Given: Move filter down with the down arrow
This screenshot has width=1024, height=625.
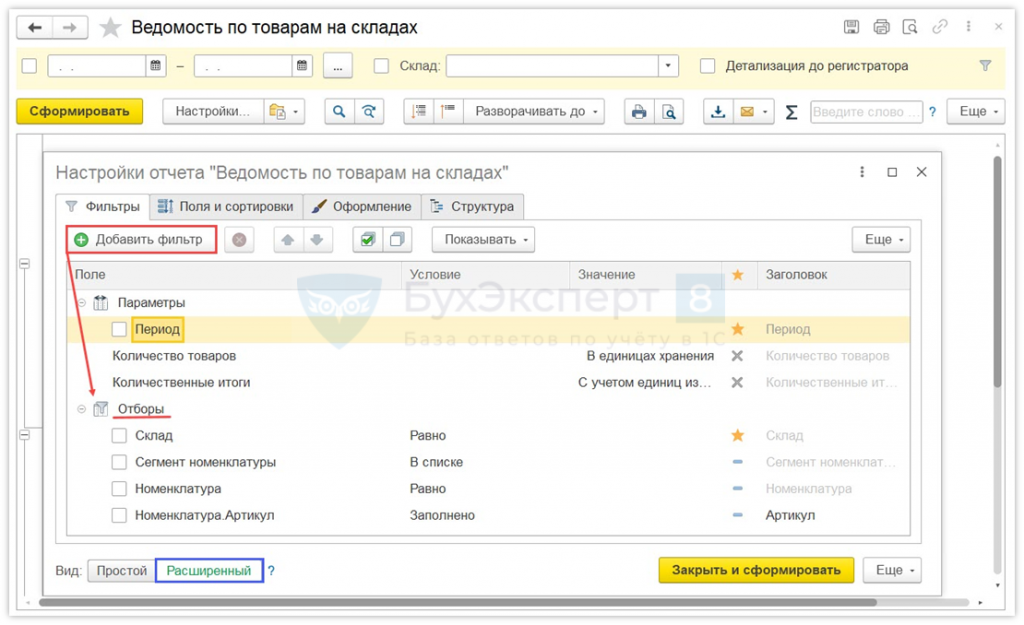Looking at the screenshot, I should click(x=317, y=240).
